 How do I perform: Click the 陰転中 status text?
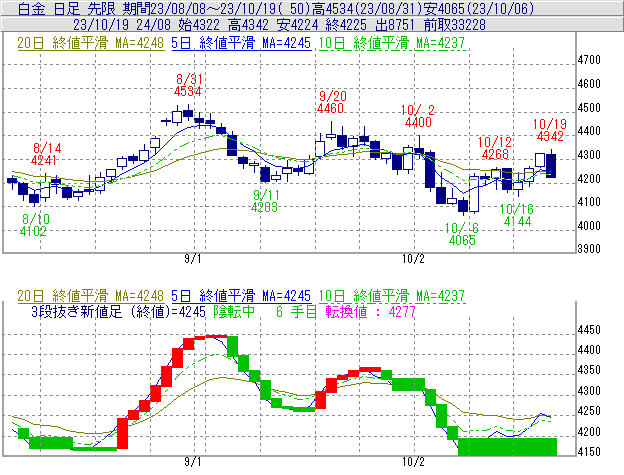234,311
